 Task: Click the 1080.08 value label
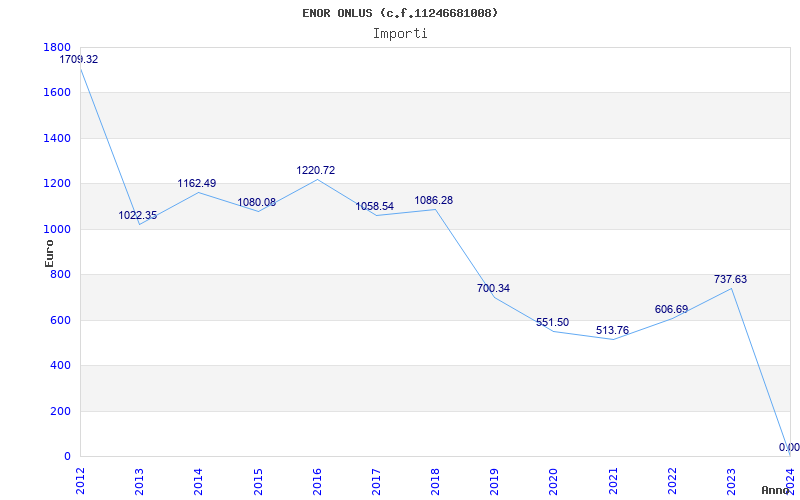(x=257, y=202)
